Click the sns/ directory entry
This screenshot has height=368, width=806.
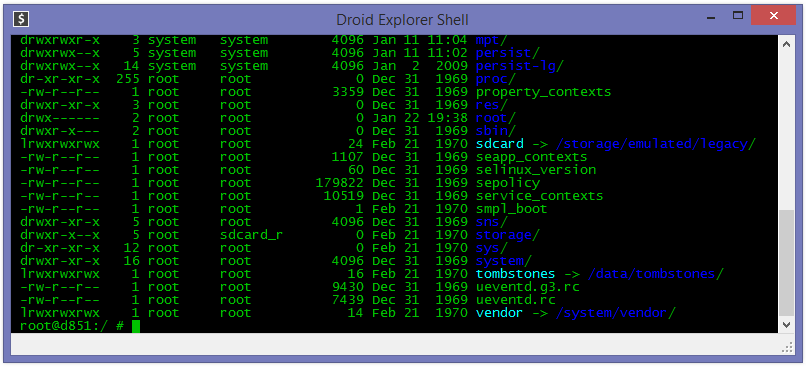(x=492, y=222)
